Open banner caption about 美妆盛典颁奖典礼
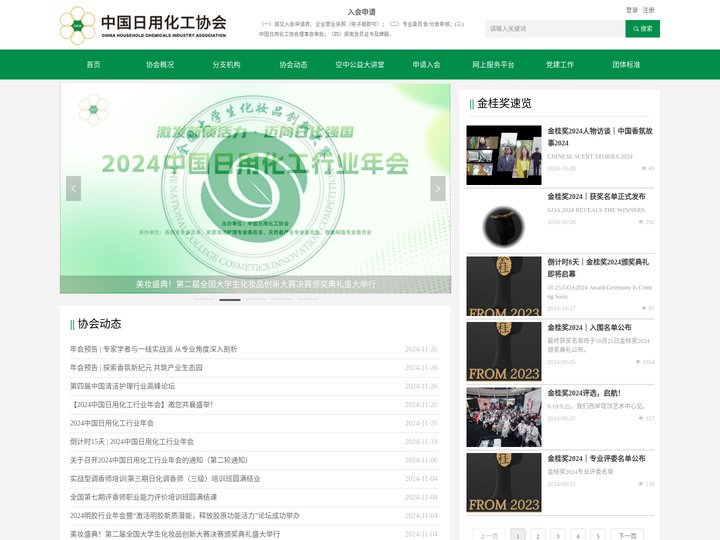Screen dimensions: 720x540 [256, 284]
